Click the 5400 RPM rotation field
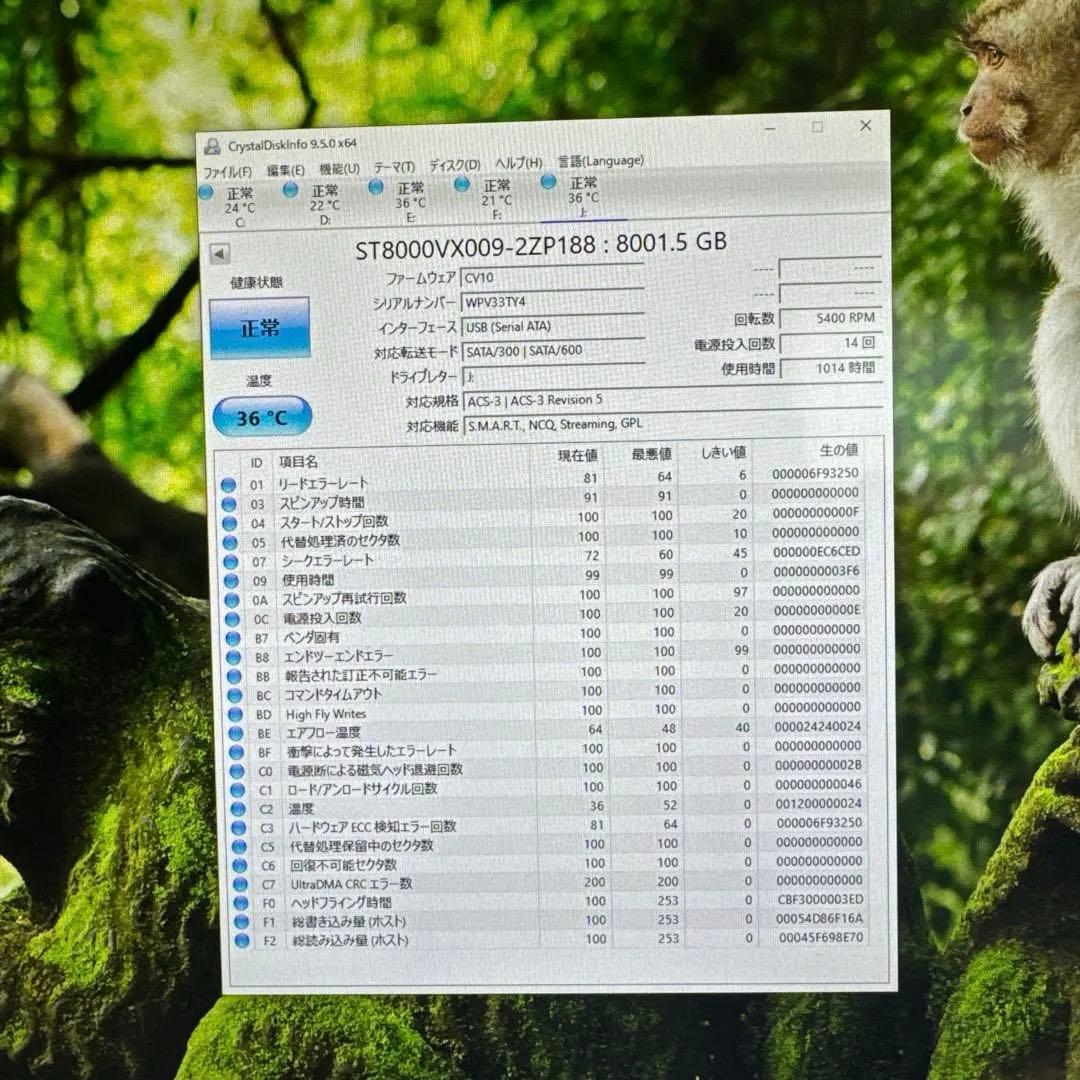1080x1080 pixels. 830,318
